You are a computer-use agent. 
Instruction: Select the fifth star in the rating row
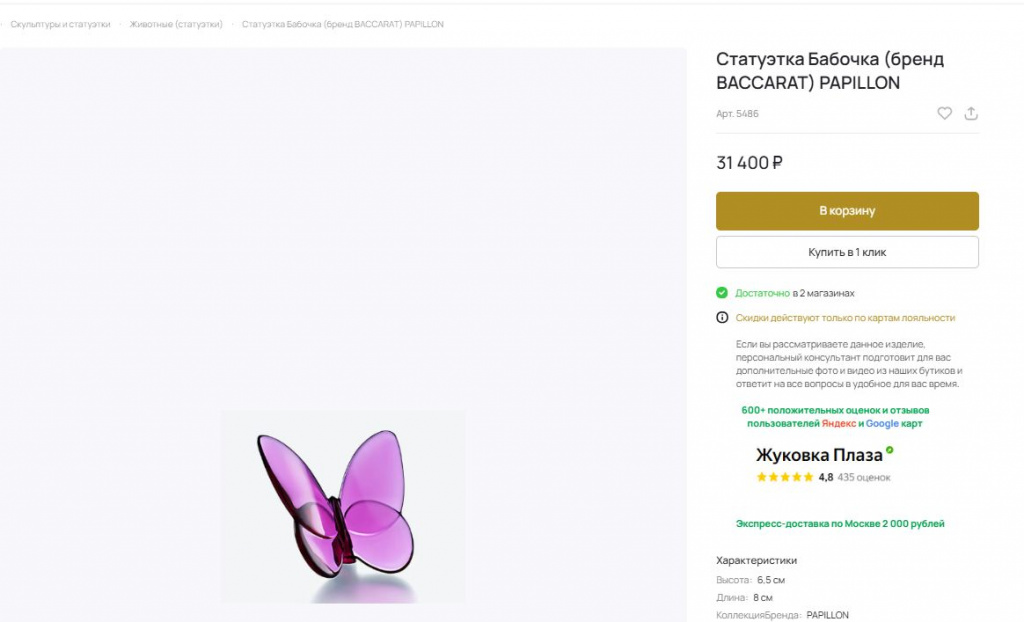[x=806, y=477]
